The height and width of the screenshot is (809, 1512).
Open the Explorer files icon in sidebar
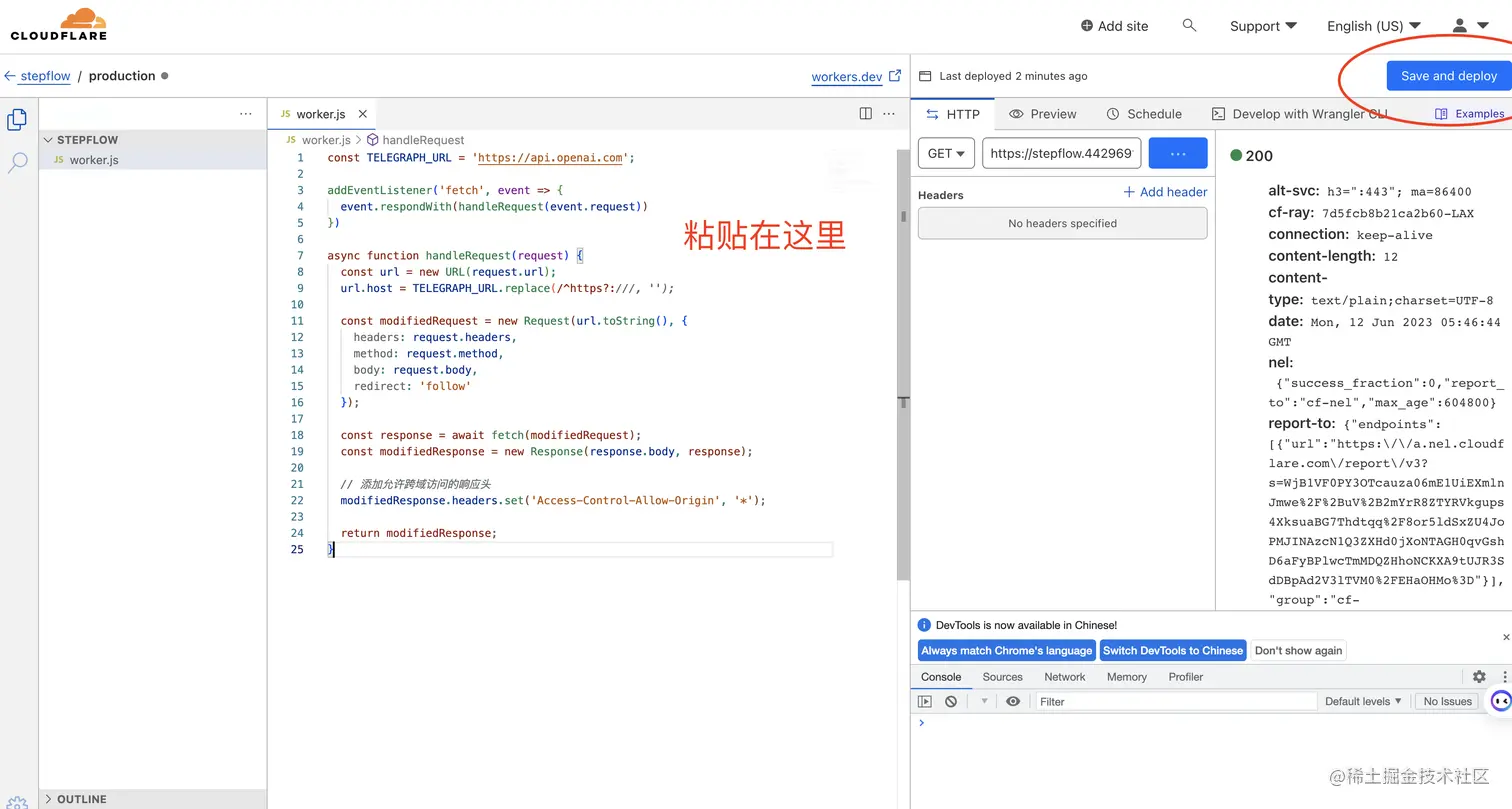[17, 120]
